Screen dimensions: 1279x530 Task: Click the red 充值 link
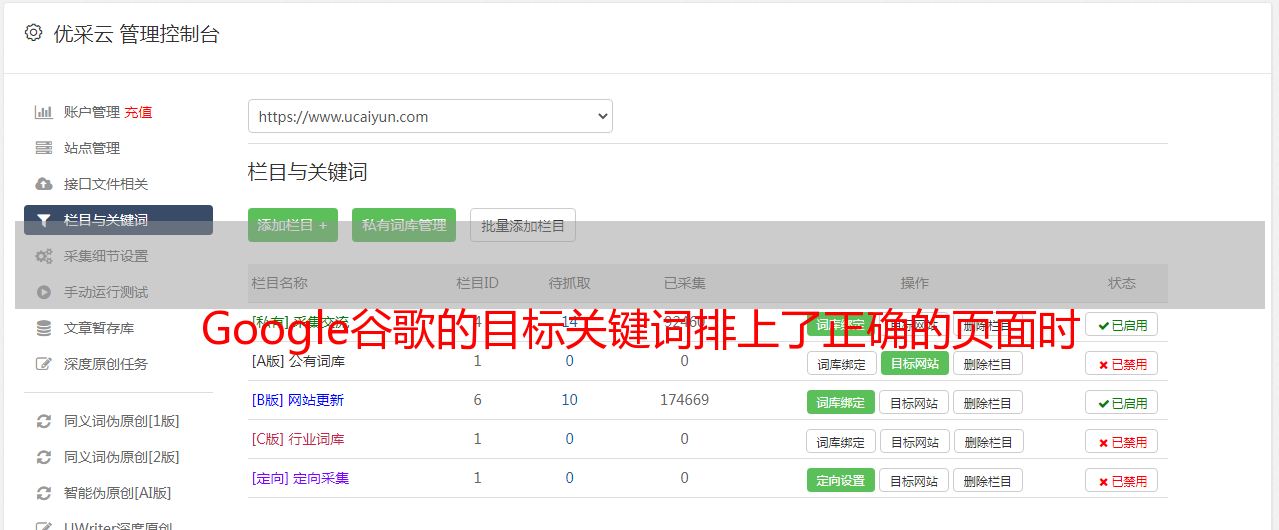138,112
